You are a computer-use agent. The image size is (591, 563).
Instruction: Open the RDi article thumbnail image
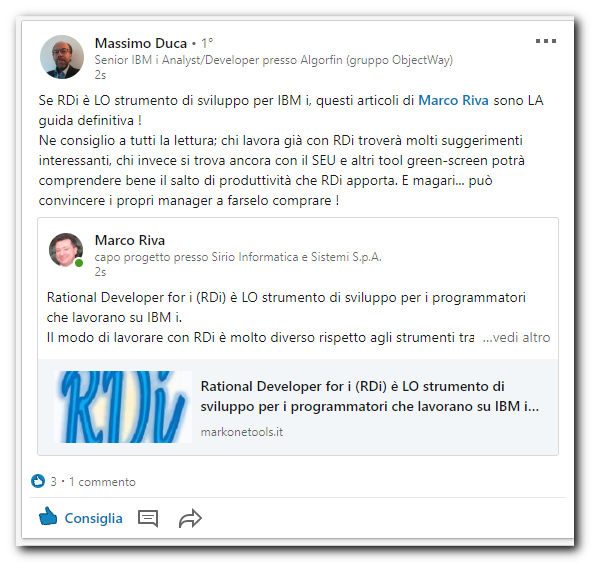(123, 407)
